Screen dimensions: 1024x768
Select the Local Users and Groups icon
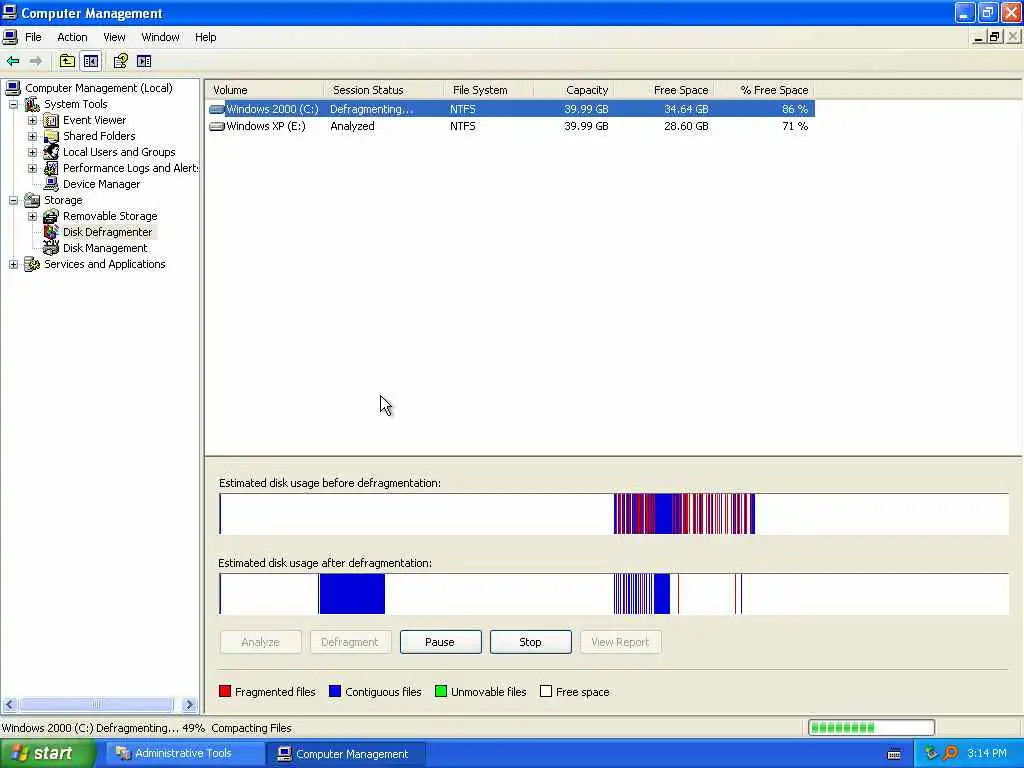(51, 152)
